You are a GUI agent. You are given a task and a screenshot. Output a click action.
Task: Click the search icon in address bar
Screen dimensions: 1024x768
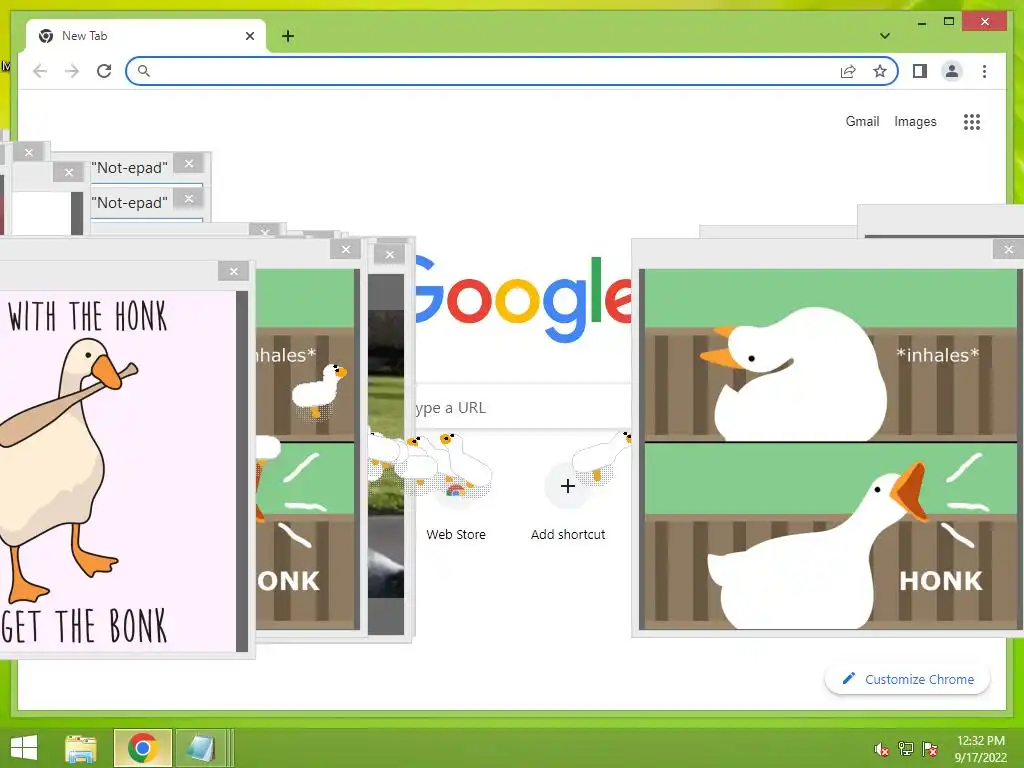(144, 71)
